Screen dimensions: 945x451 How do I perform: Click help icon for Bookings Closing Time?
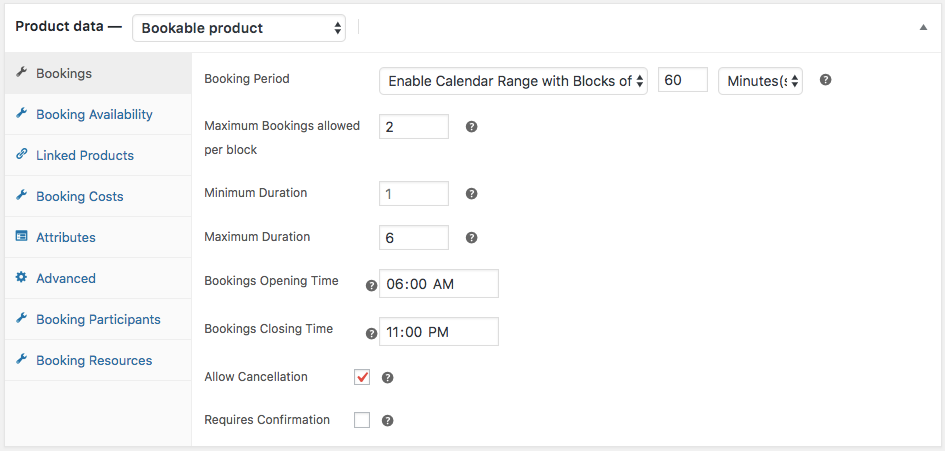pos(372,333)
